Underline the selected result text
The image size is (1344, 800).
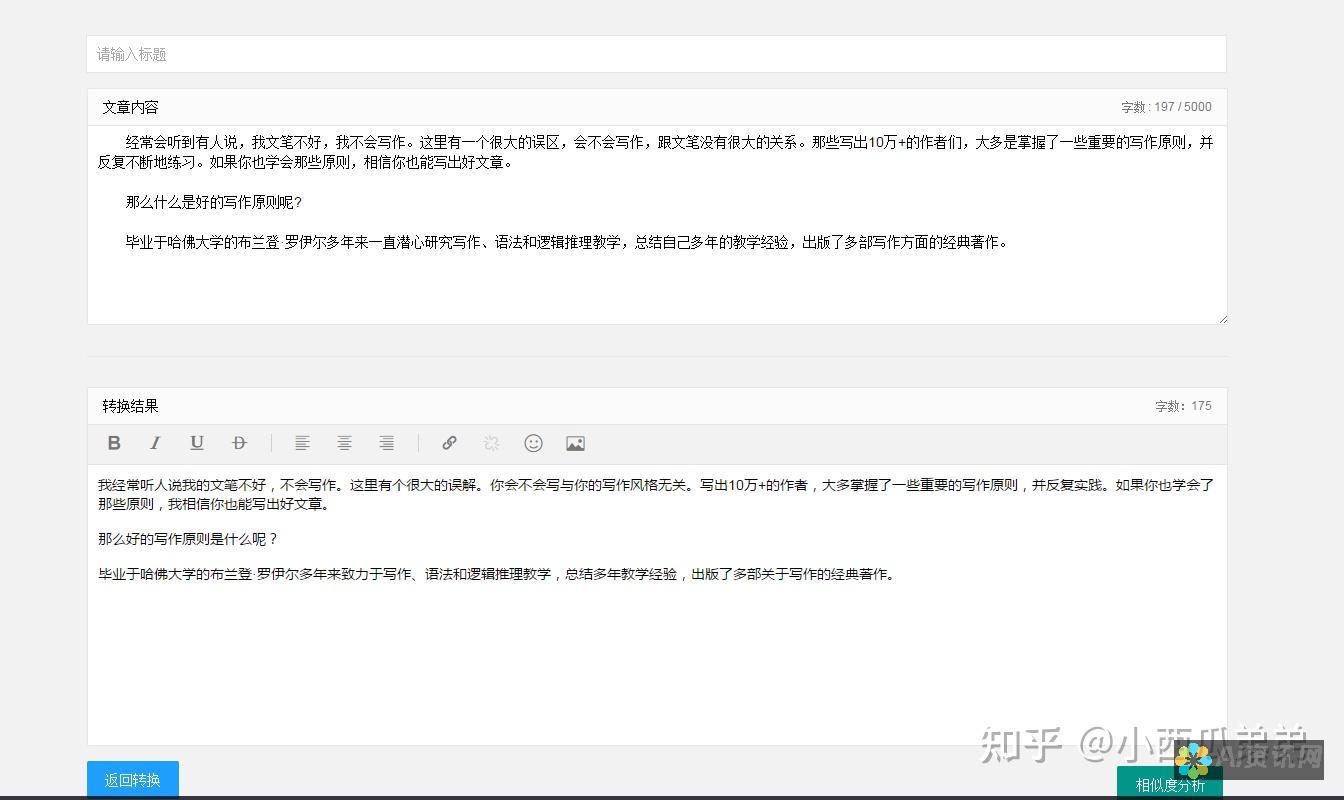tap(197, 443)
